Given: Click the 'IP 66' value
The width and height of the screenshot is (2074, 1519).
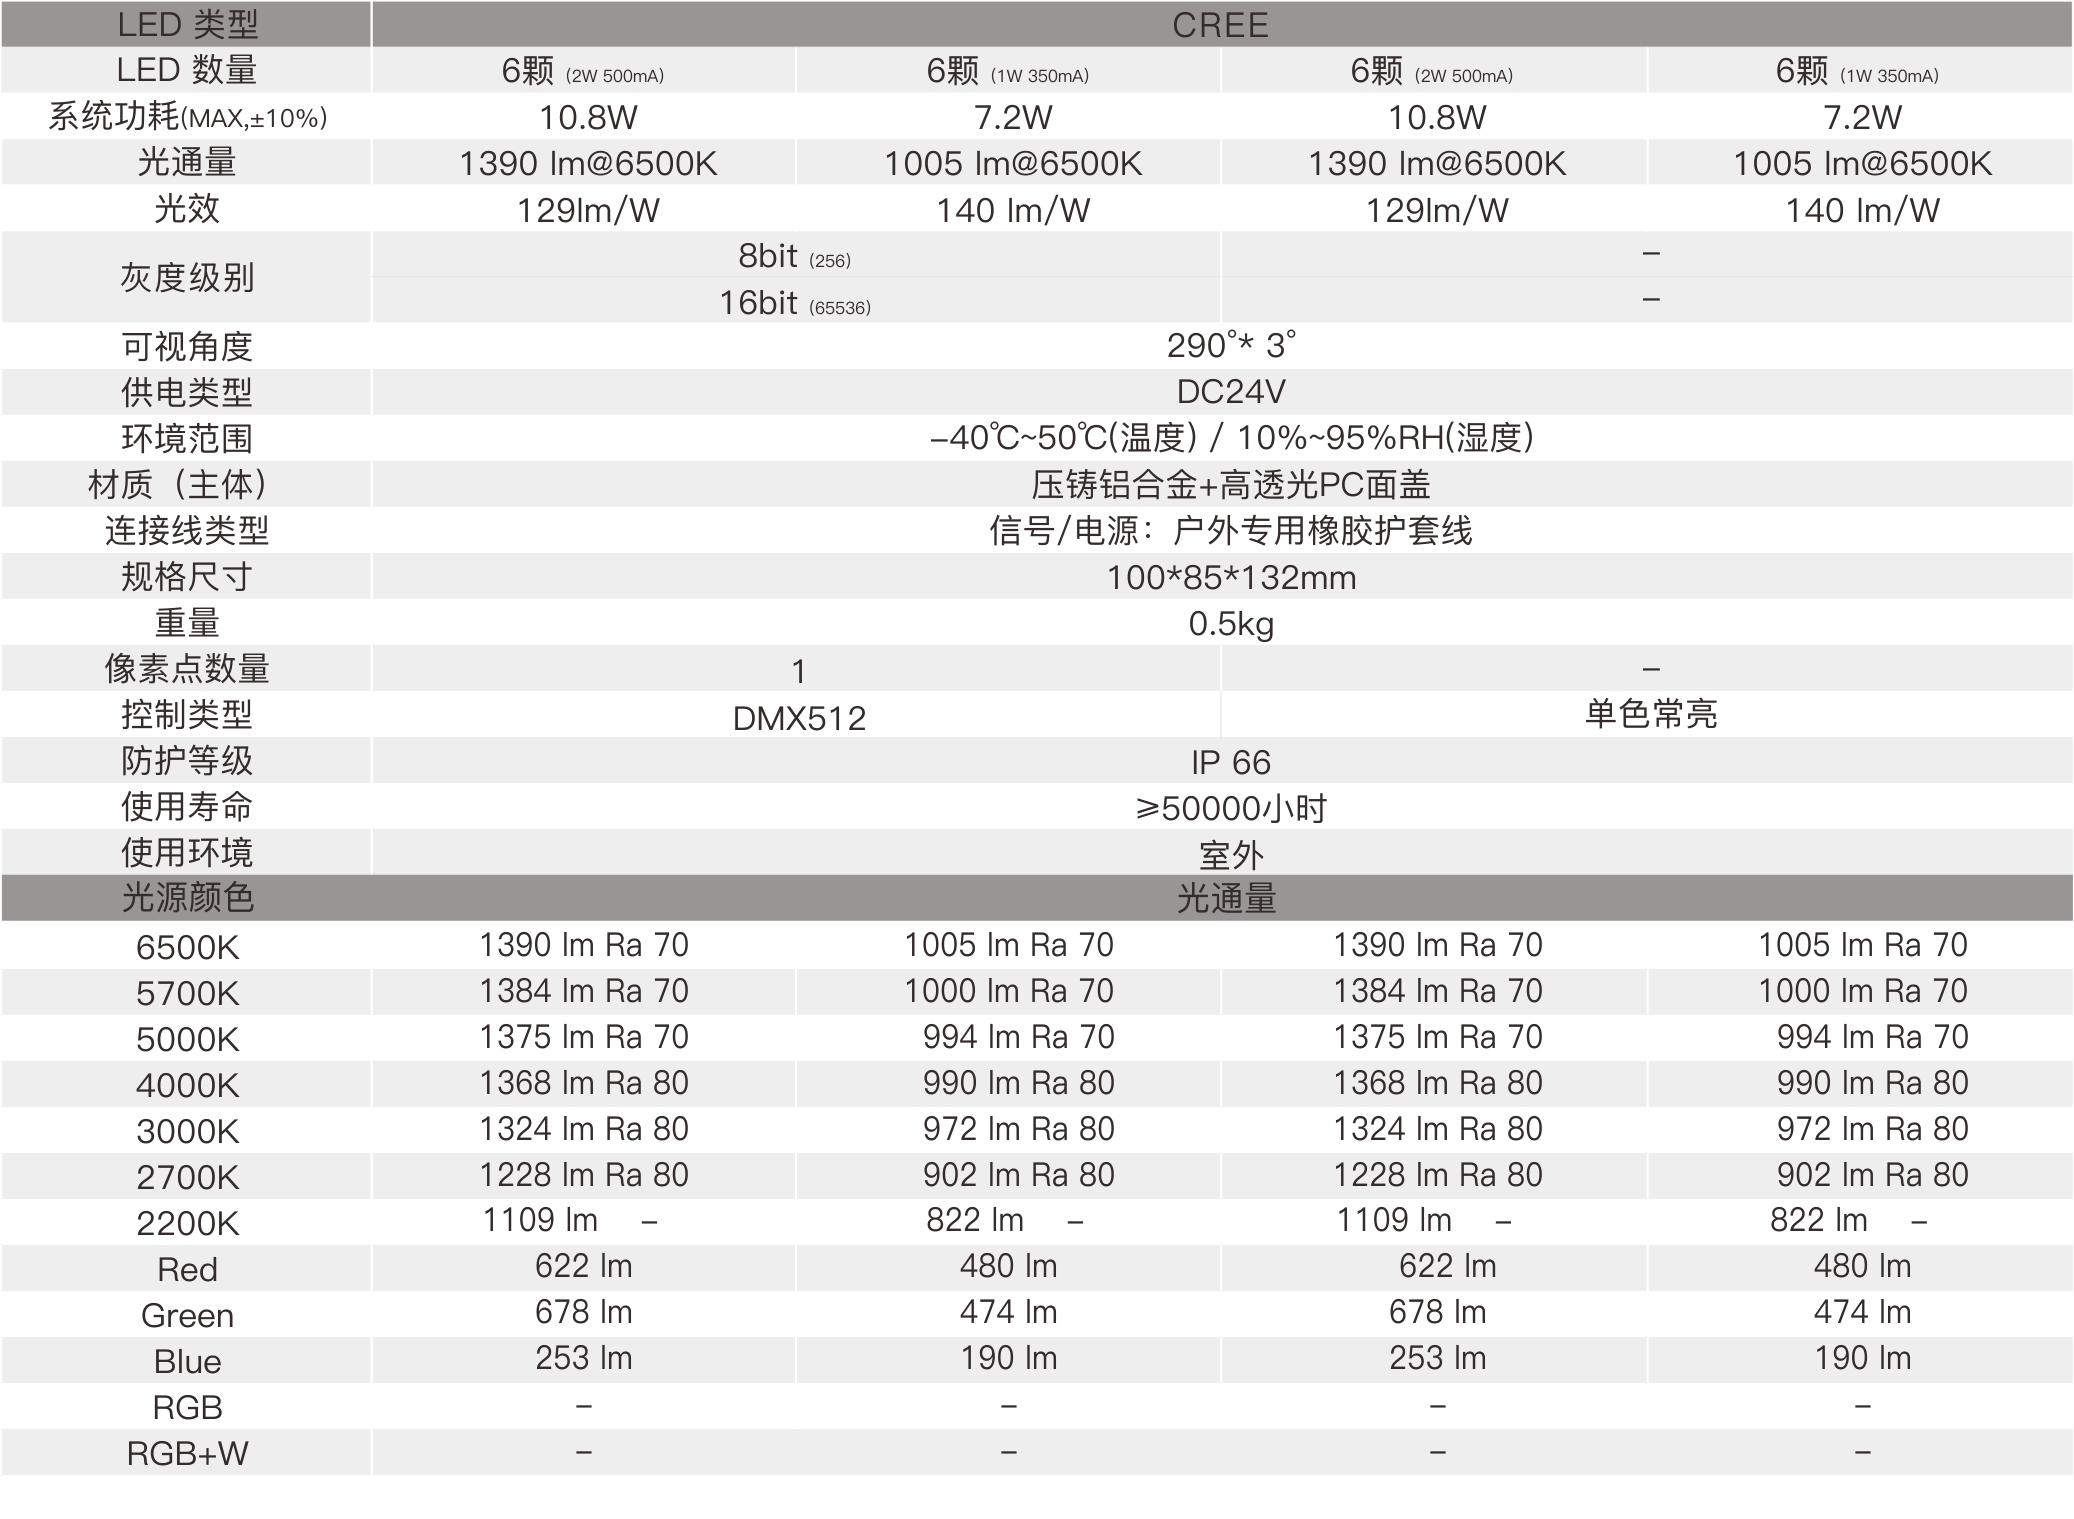Looking at the screenshot, I should coord(1231,763).
